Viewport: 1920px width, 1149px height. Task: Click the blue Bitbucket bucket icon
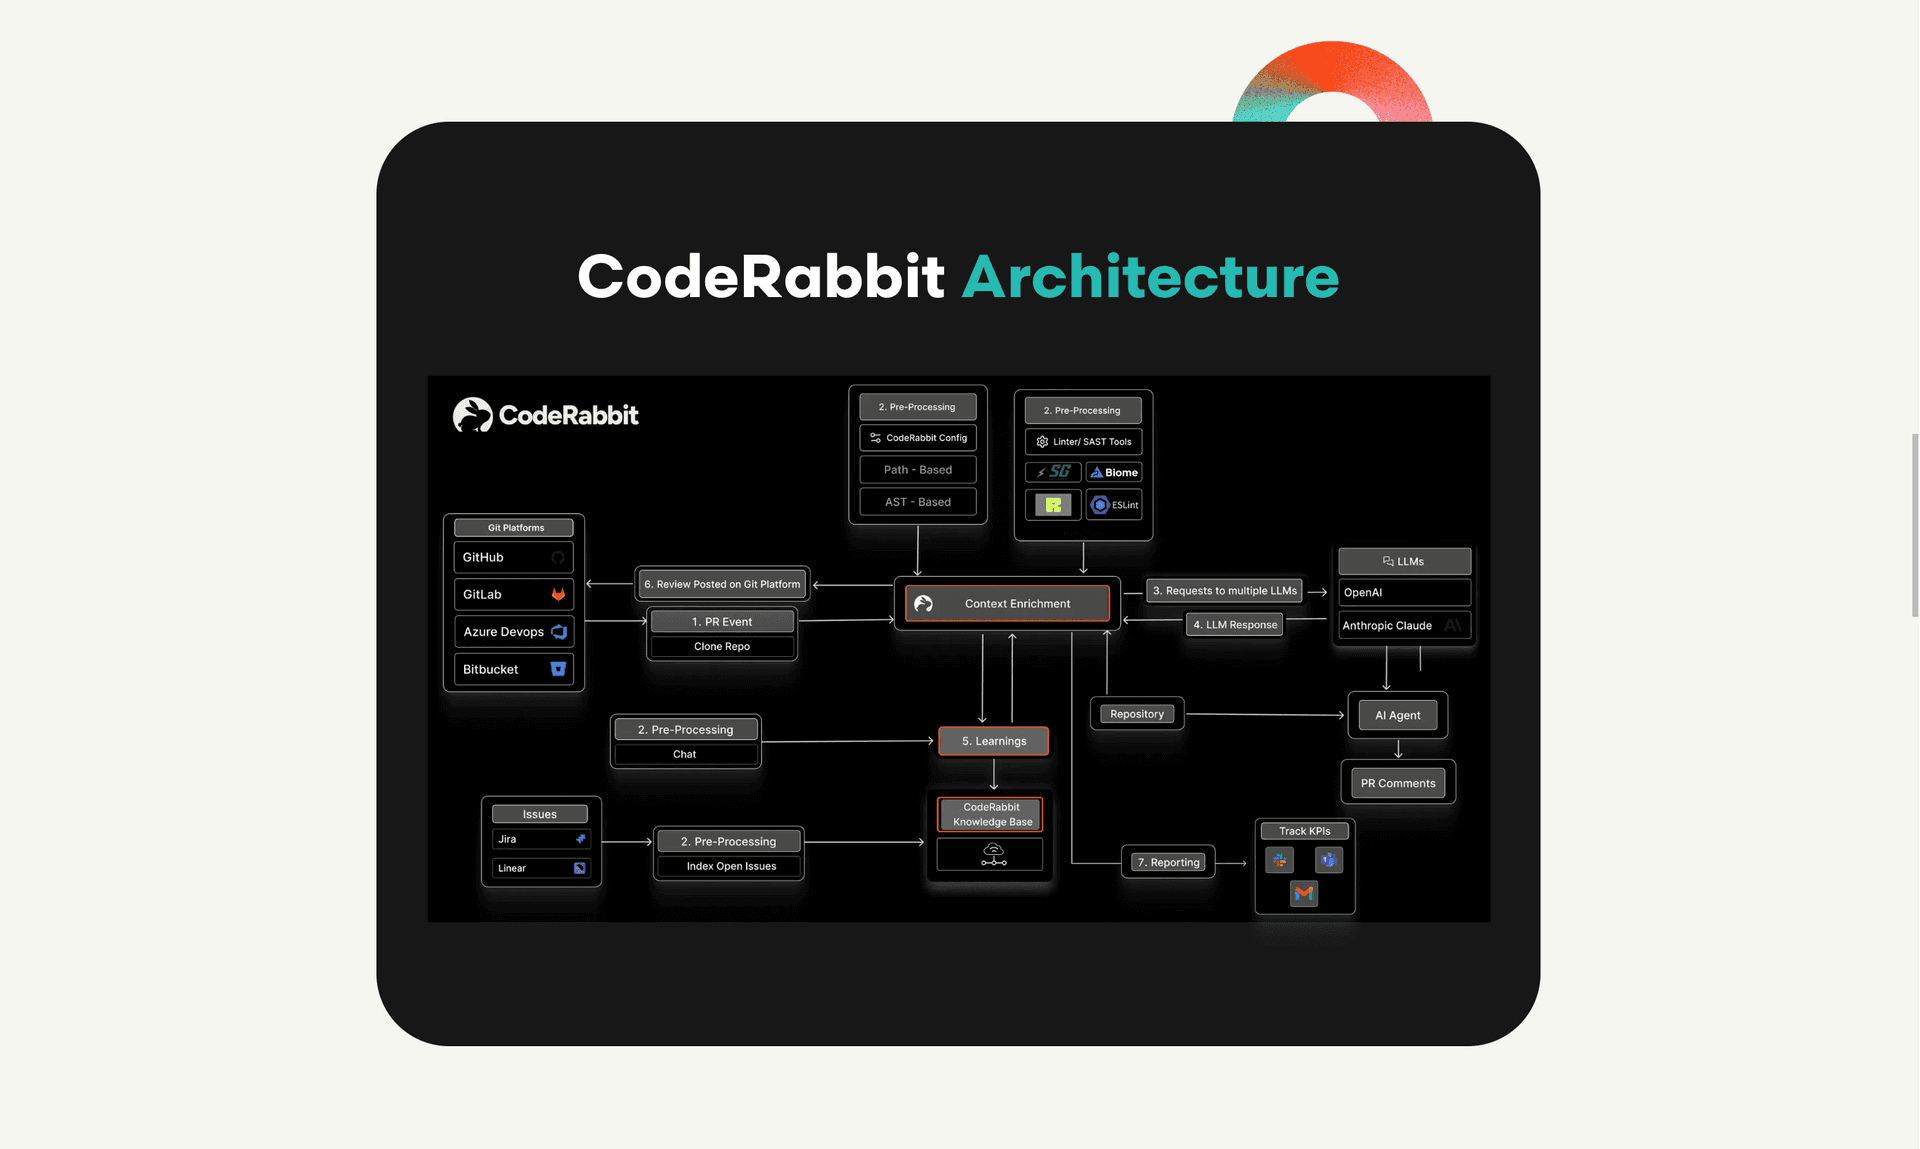[558, 669]
